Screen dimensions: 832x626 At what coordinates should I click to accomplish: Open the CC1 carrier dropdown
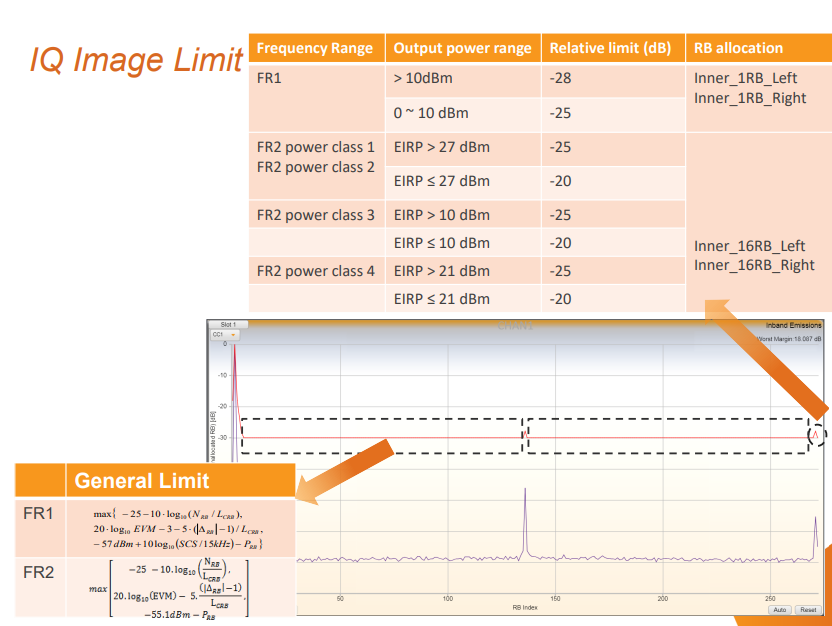click(224, 335)
